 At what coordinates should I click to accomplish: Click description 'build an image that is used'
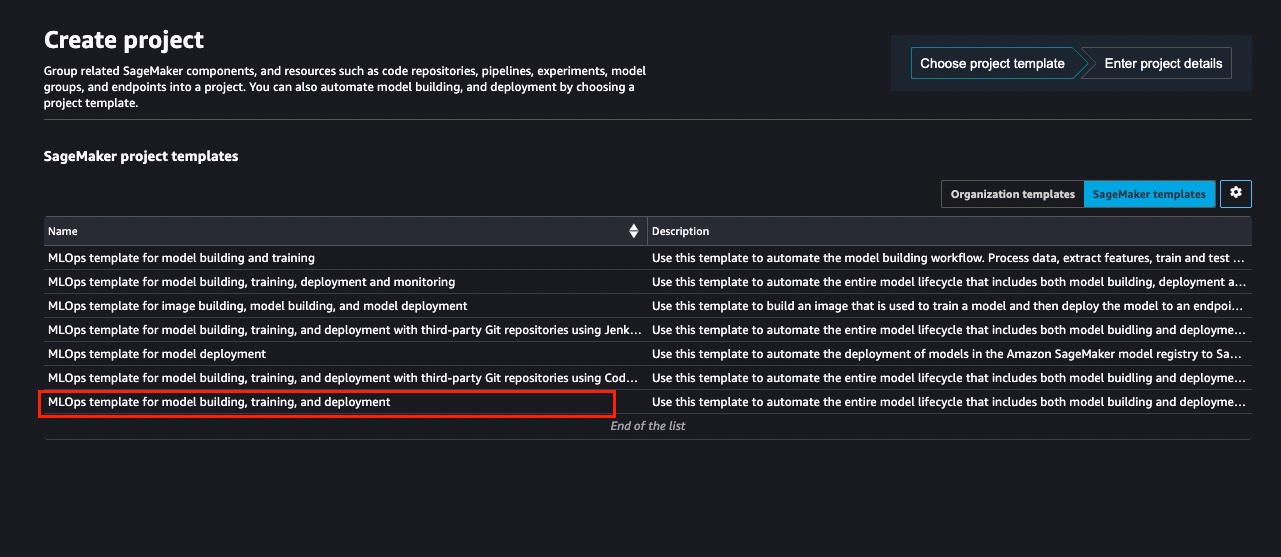(x=949, y=306)
